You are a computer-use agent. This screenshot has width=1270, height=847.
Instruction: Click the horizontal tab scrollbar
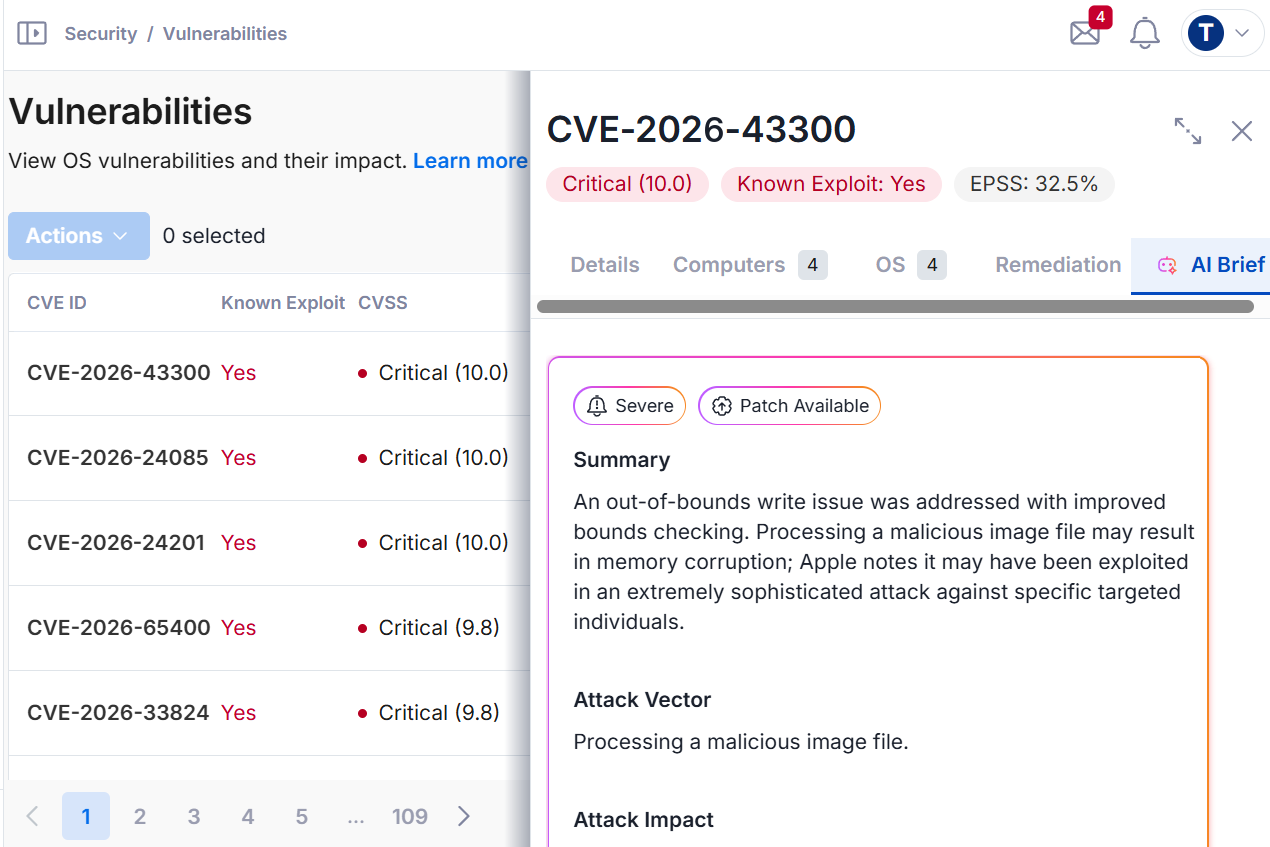pos(895,306)
